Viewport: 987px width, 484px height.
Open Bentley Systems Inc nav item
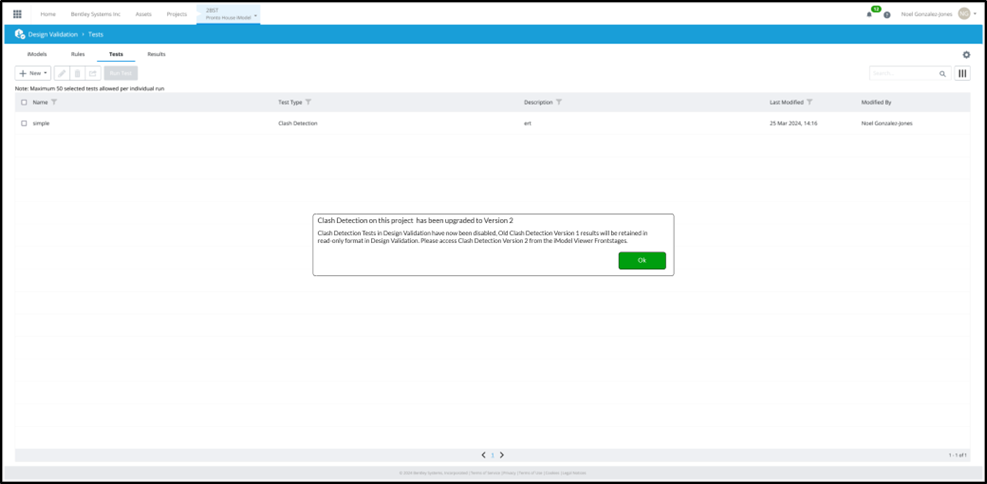click(x=96, y=14)
